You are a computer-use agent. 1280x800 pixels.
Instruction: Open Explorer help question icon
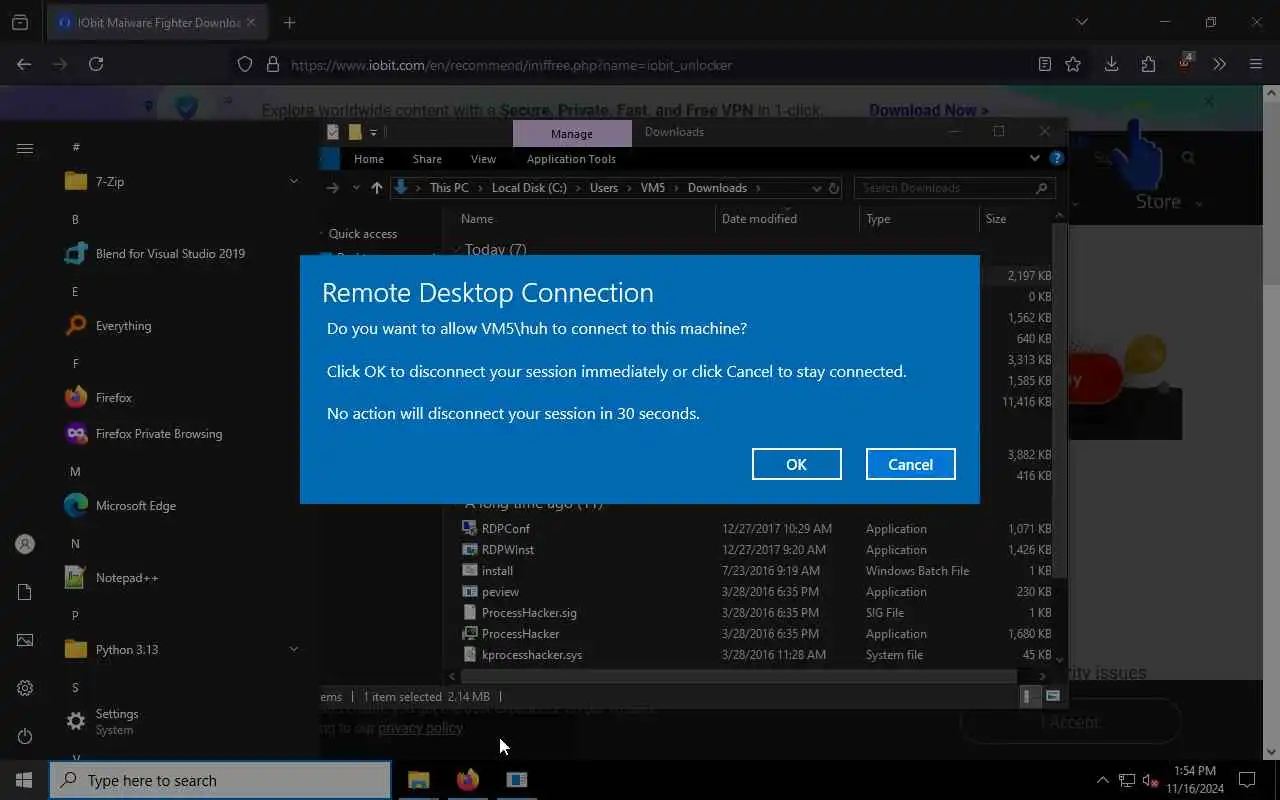tap(1056, 158)
